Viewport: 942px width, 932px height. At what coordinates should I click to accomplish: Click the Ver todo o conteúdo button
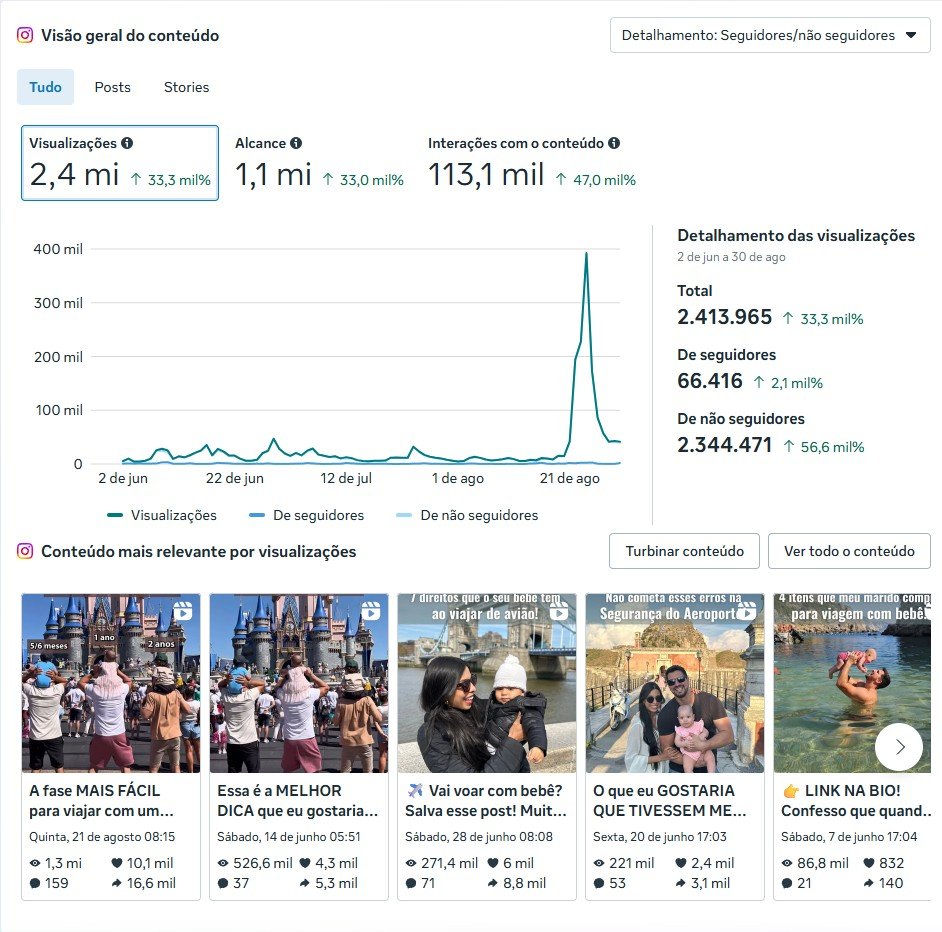[x=849, y=551]
